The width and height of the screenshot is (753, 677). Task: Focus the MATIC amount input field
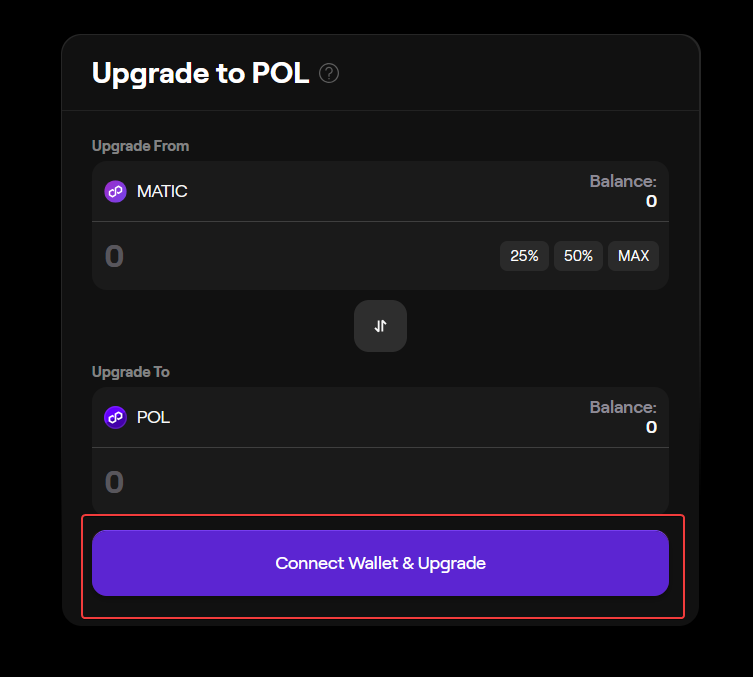click(x=290, y=256)
